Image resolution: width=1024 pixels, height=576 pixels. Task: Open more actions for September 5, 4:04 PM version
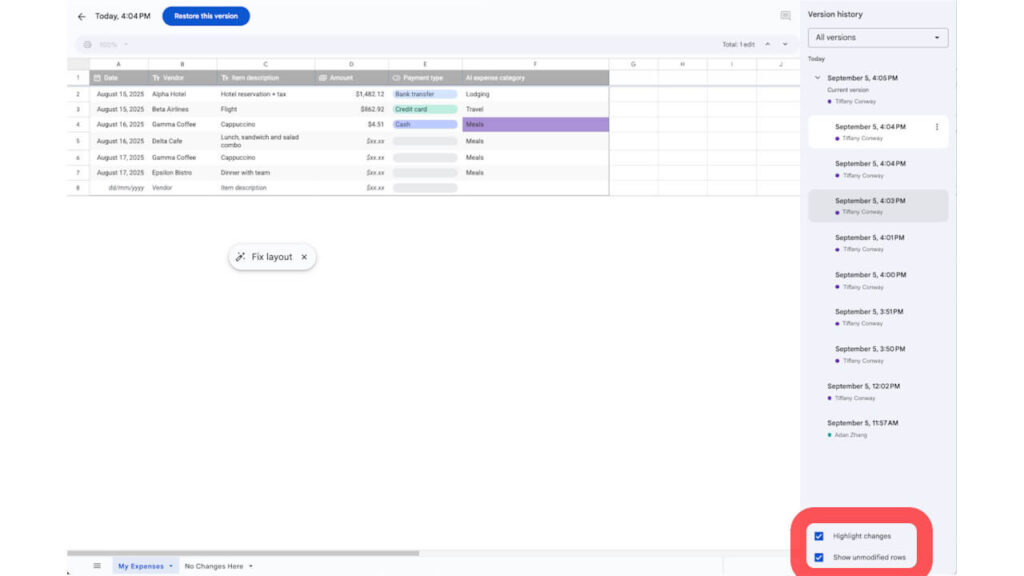(x=936, y=127)
